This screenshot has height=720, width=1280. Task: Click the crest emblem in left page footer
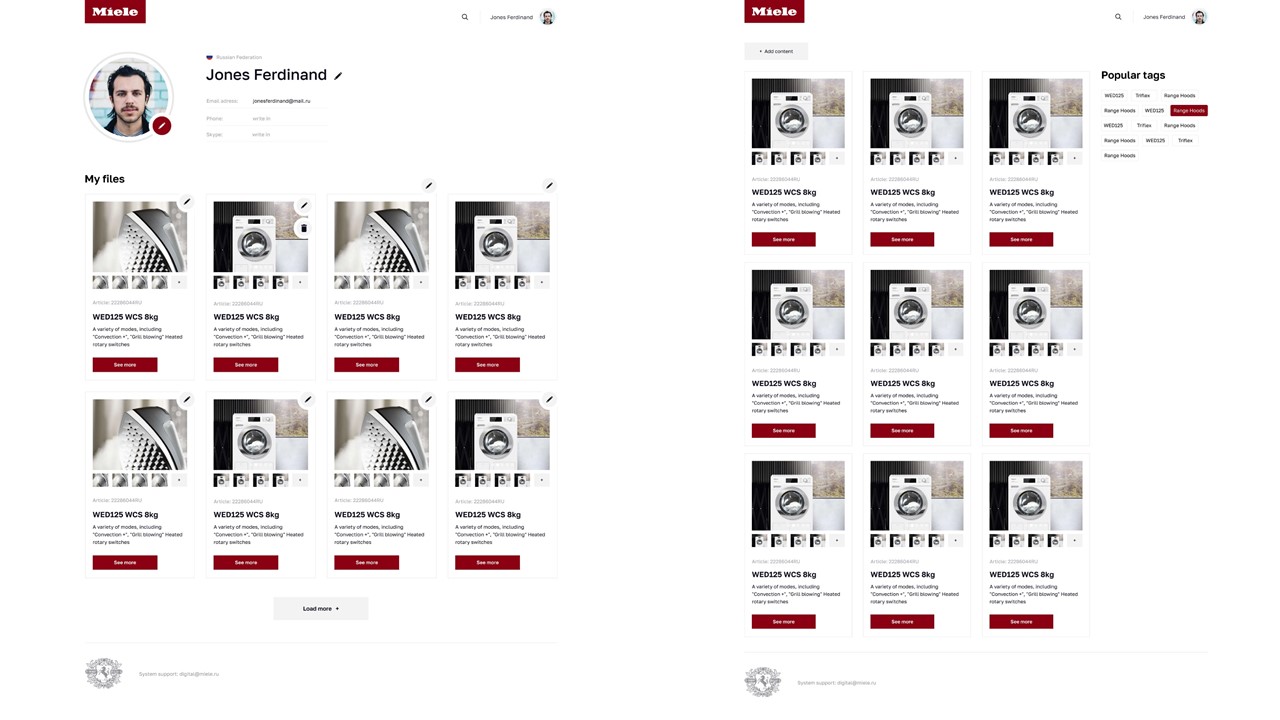coord(104,674)
